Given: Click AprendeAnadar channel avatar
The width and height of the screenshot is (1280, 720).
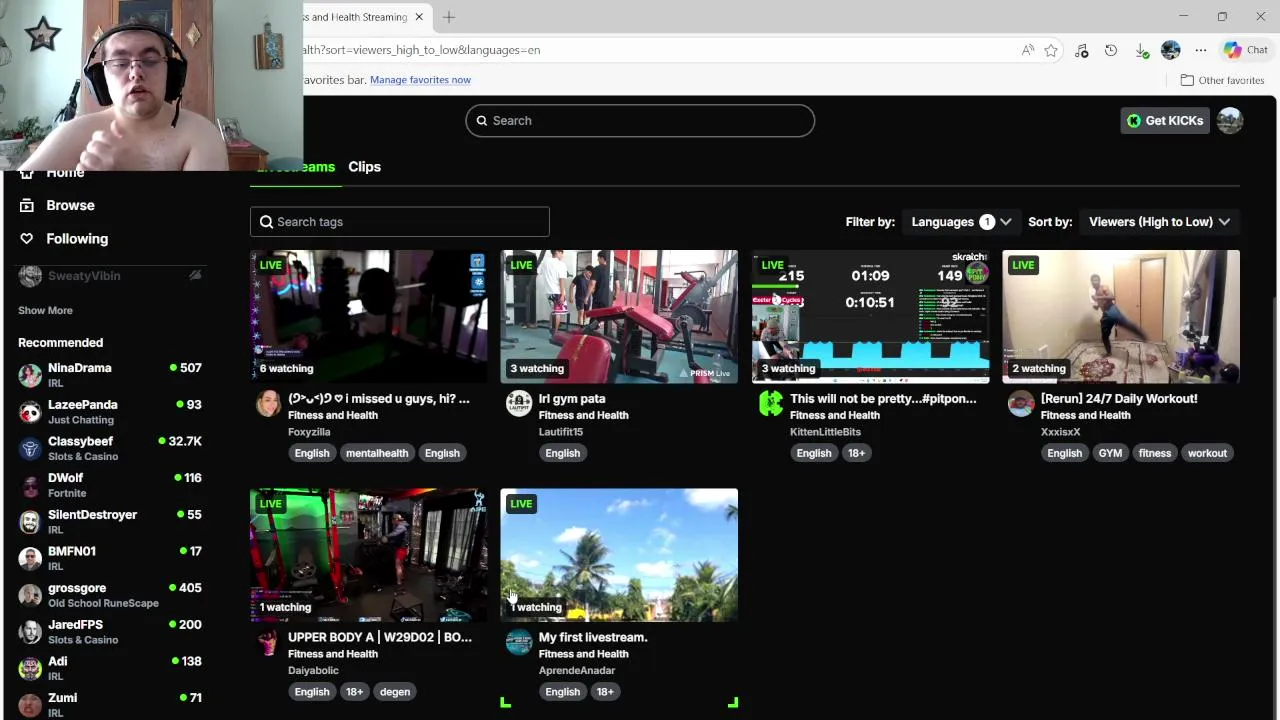Looking at the screenshot, I should [x=518, y=642].
